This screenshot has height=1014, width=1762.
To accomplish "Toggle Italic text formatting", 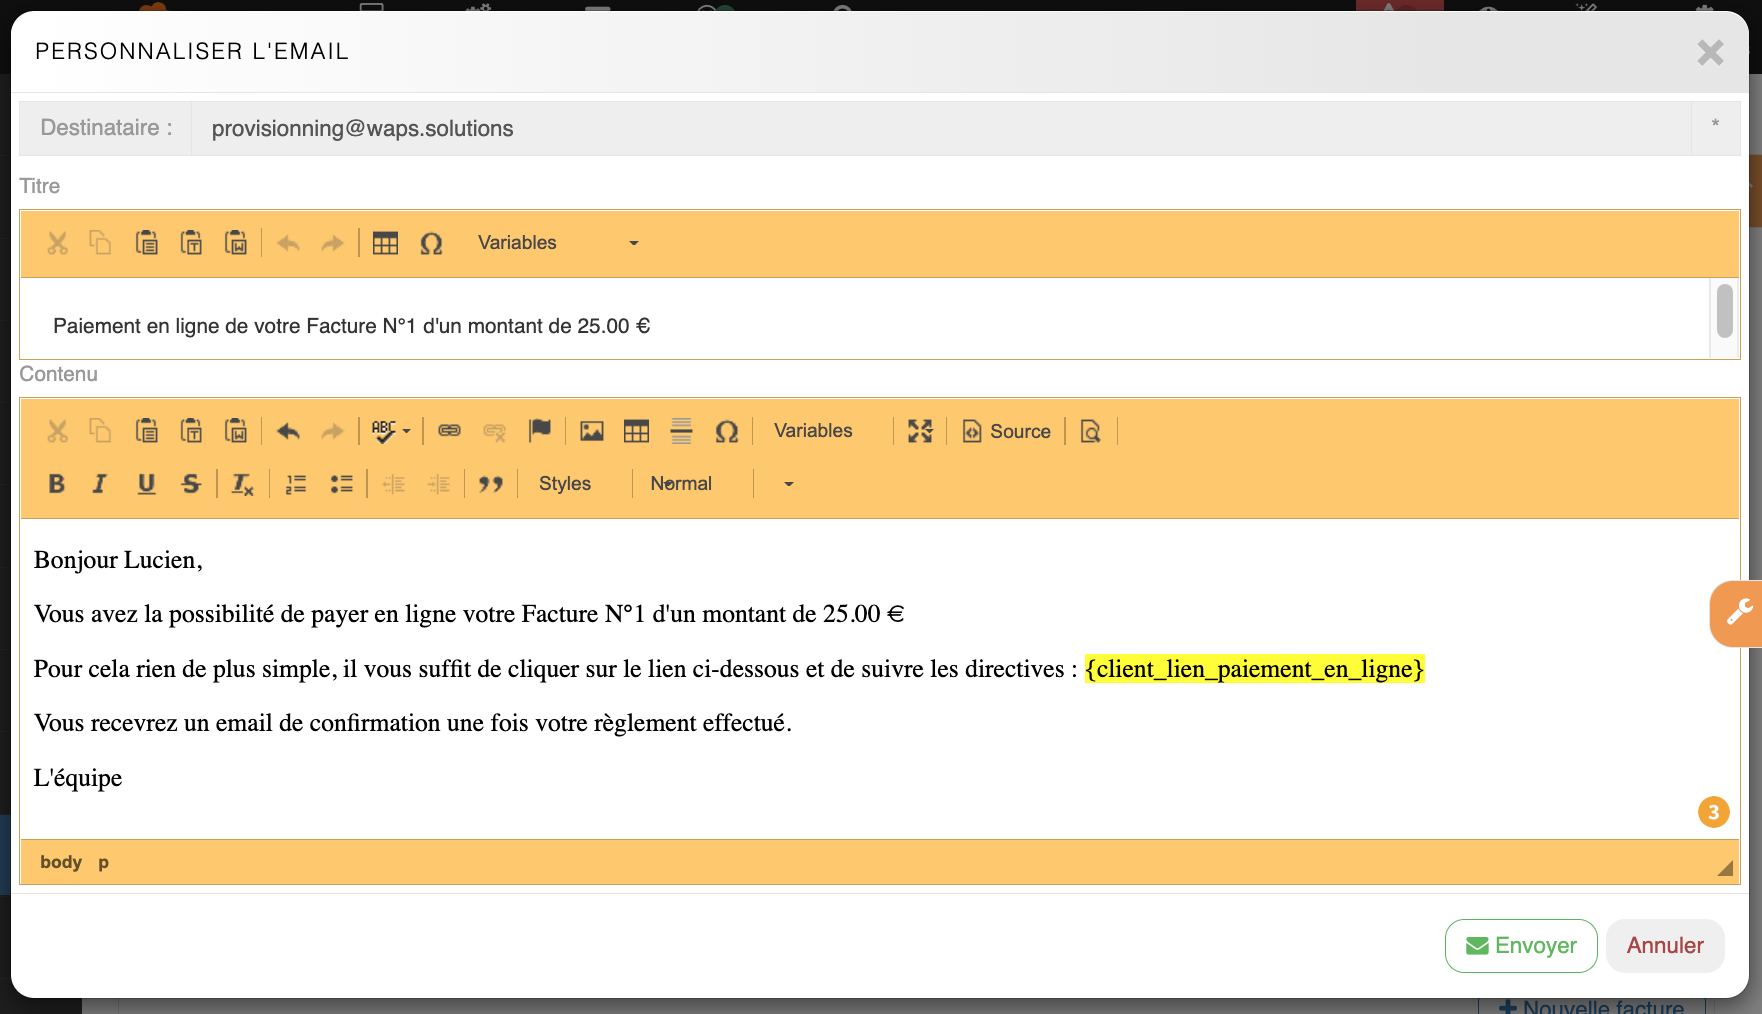I will (100, 484).
